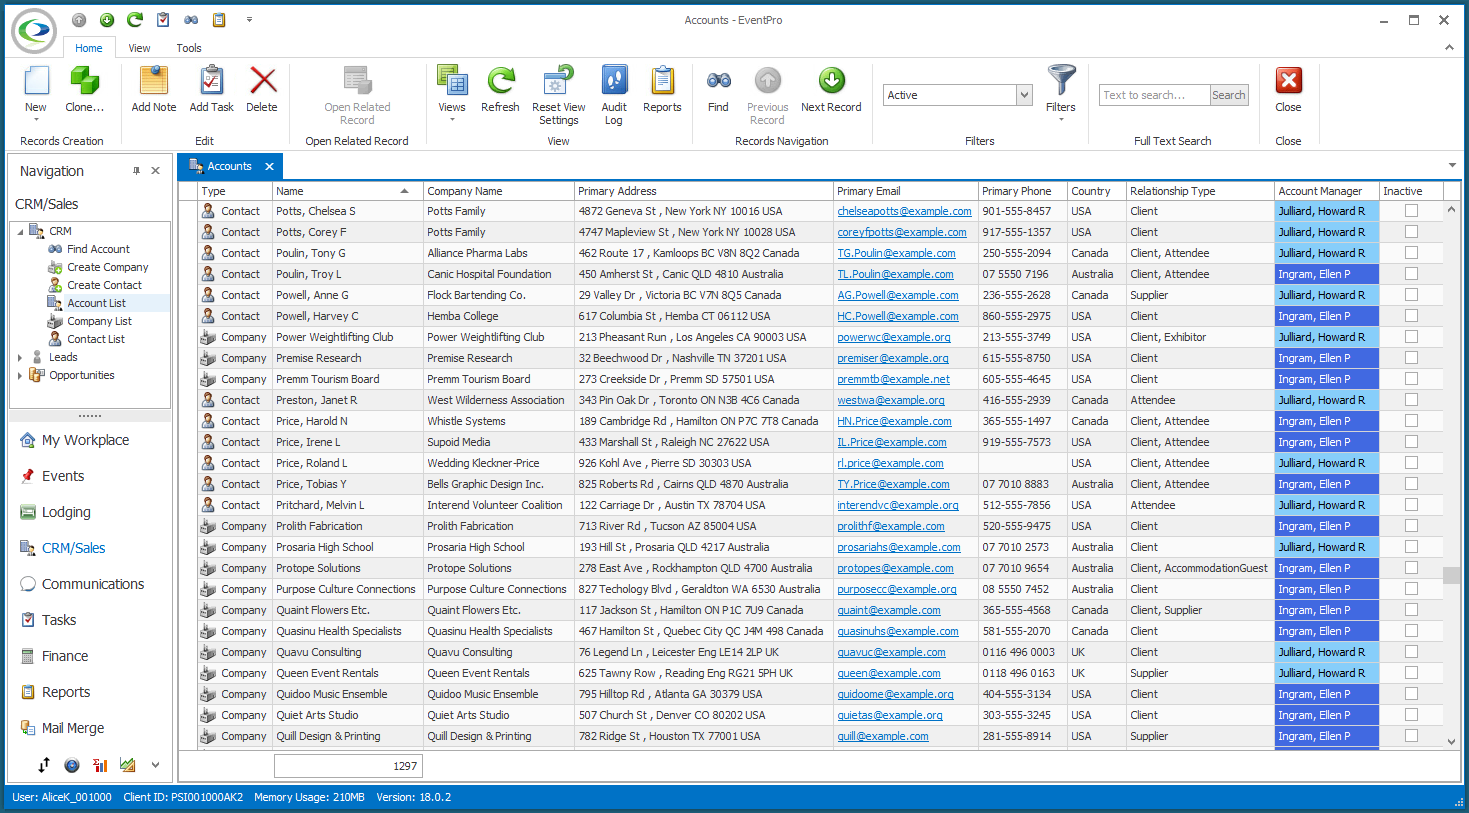Open the Customize Quick Access Toolbar dropdown

click(x=249, y=20)
